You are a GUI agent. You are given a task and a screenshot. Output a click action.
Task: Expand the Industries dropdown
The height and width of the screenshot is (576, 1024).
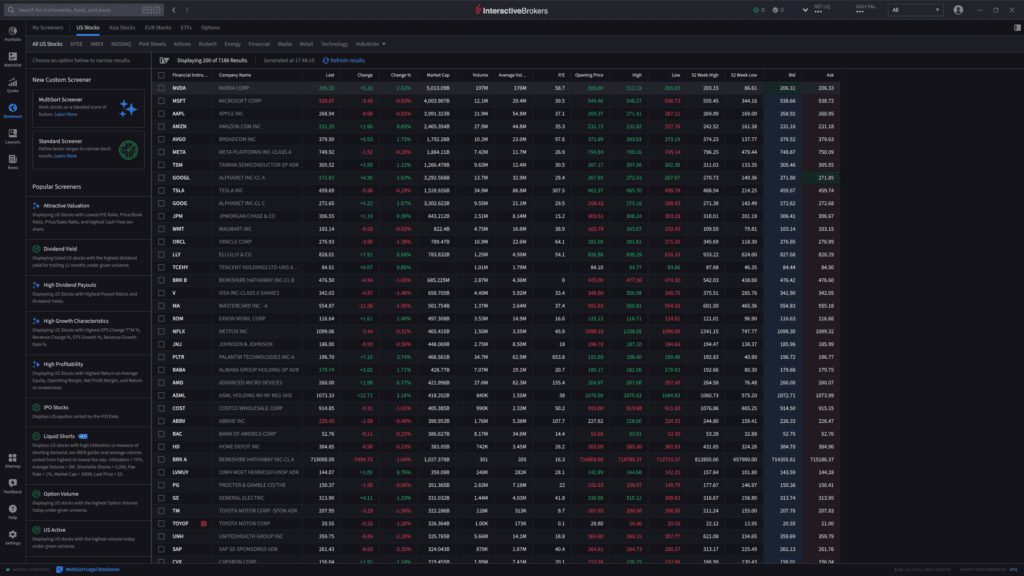click(x=372, y=44)
